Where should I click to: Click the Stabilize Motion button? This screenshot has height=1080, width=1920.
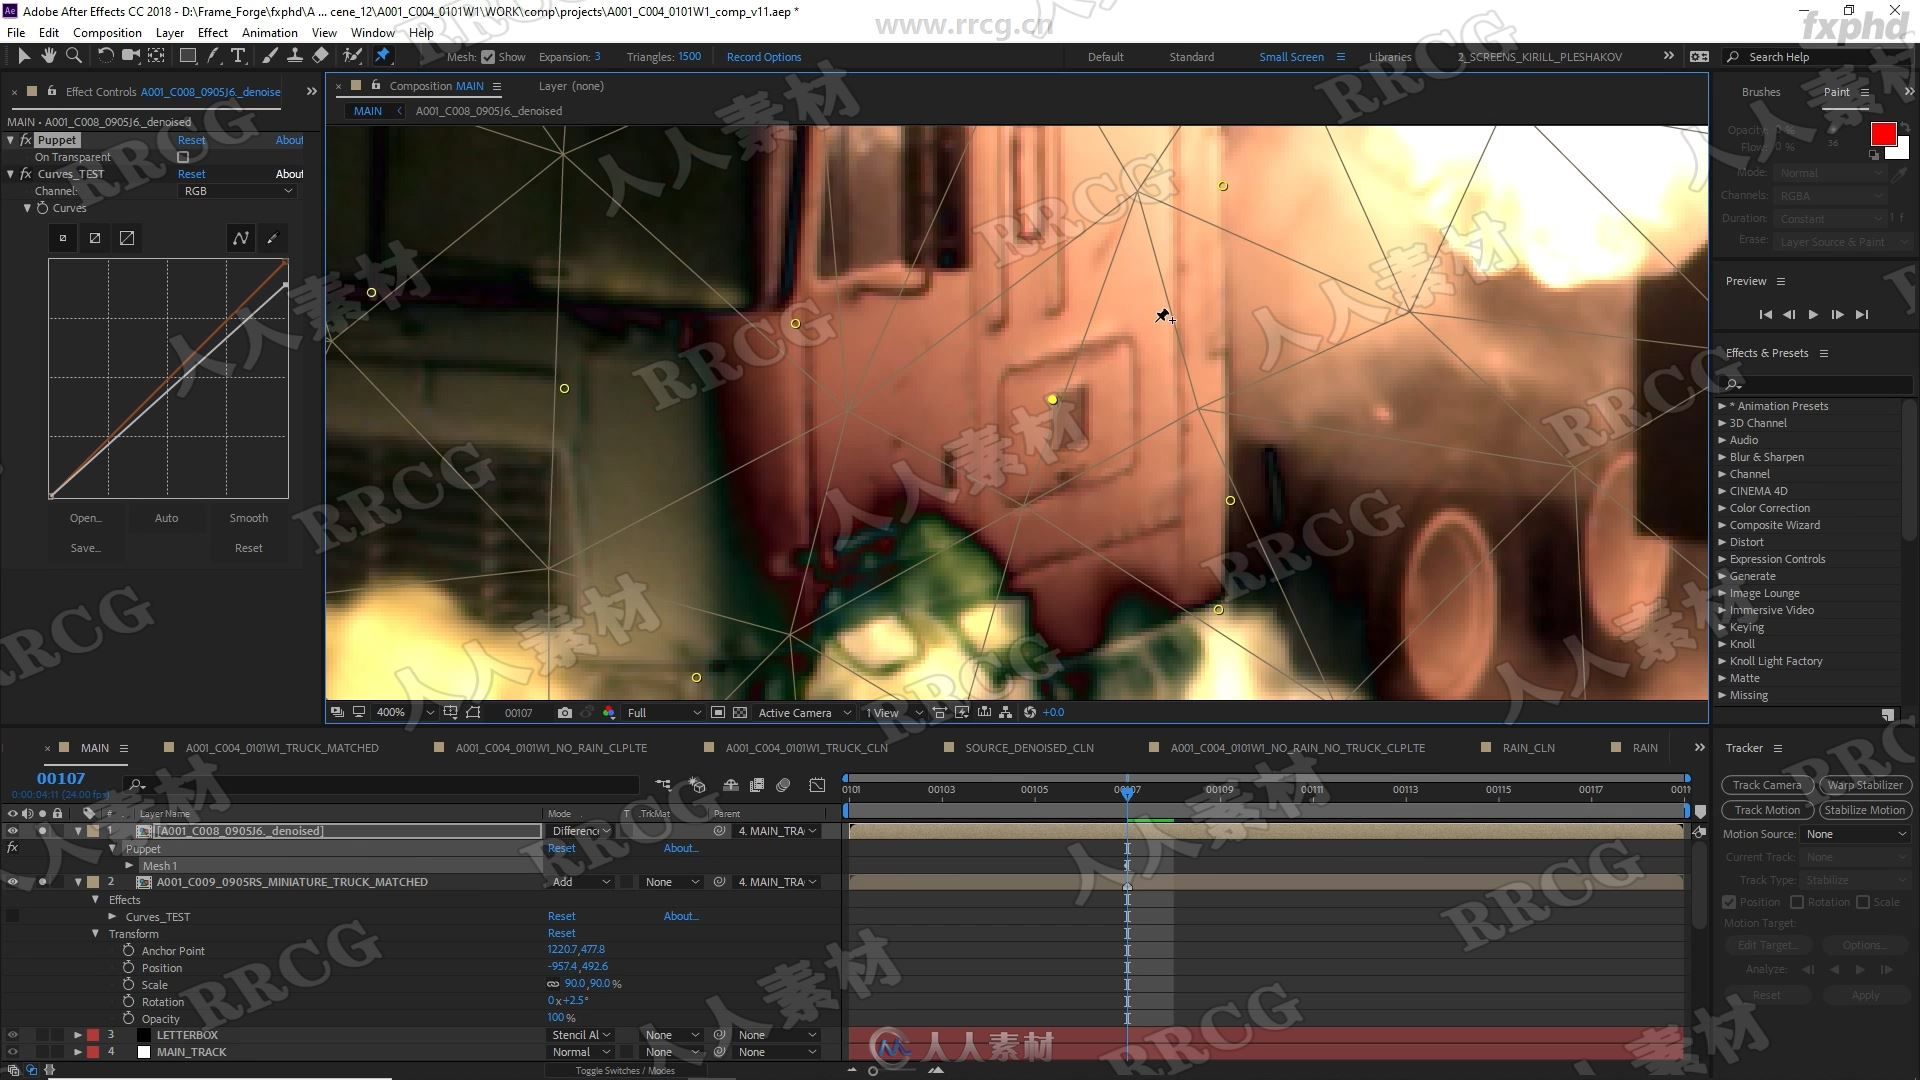(1865, 810)
